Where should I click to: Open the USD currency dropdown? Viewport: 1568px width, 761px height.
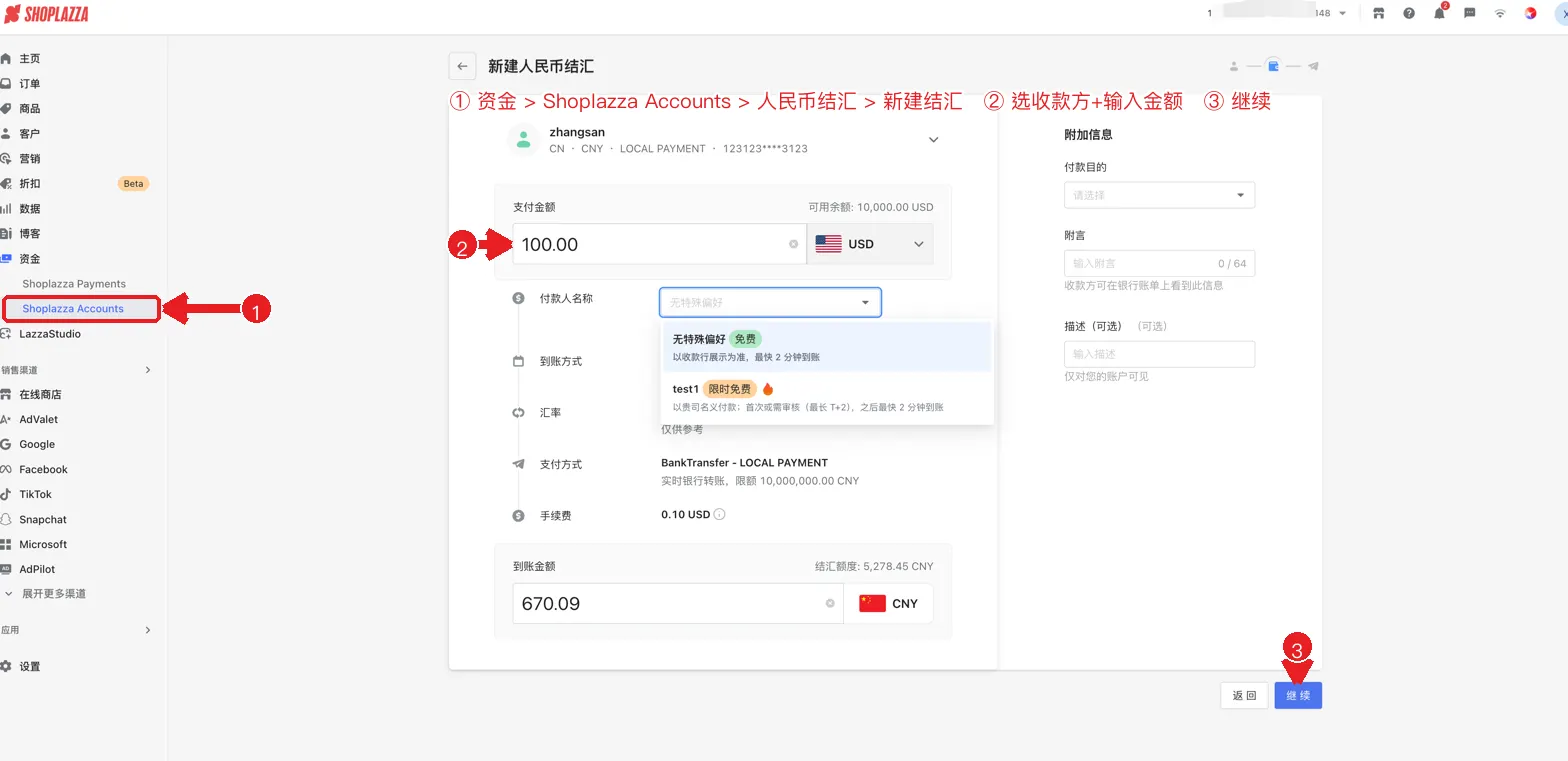[870, 244]
